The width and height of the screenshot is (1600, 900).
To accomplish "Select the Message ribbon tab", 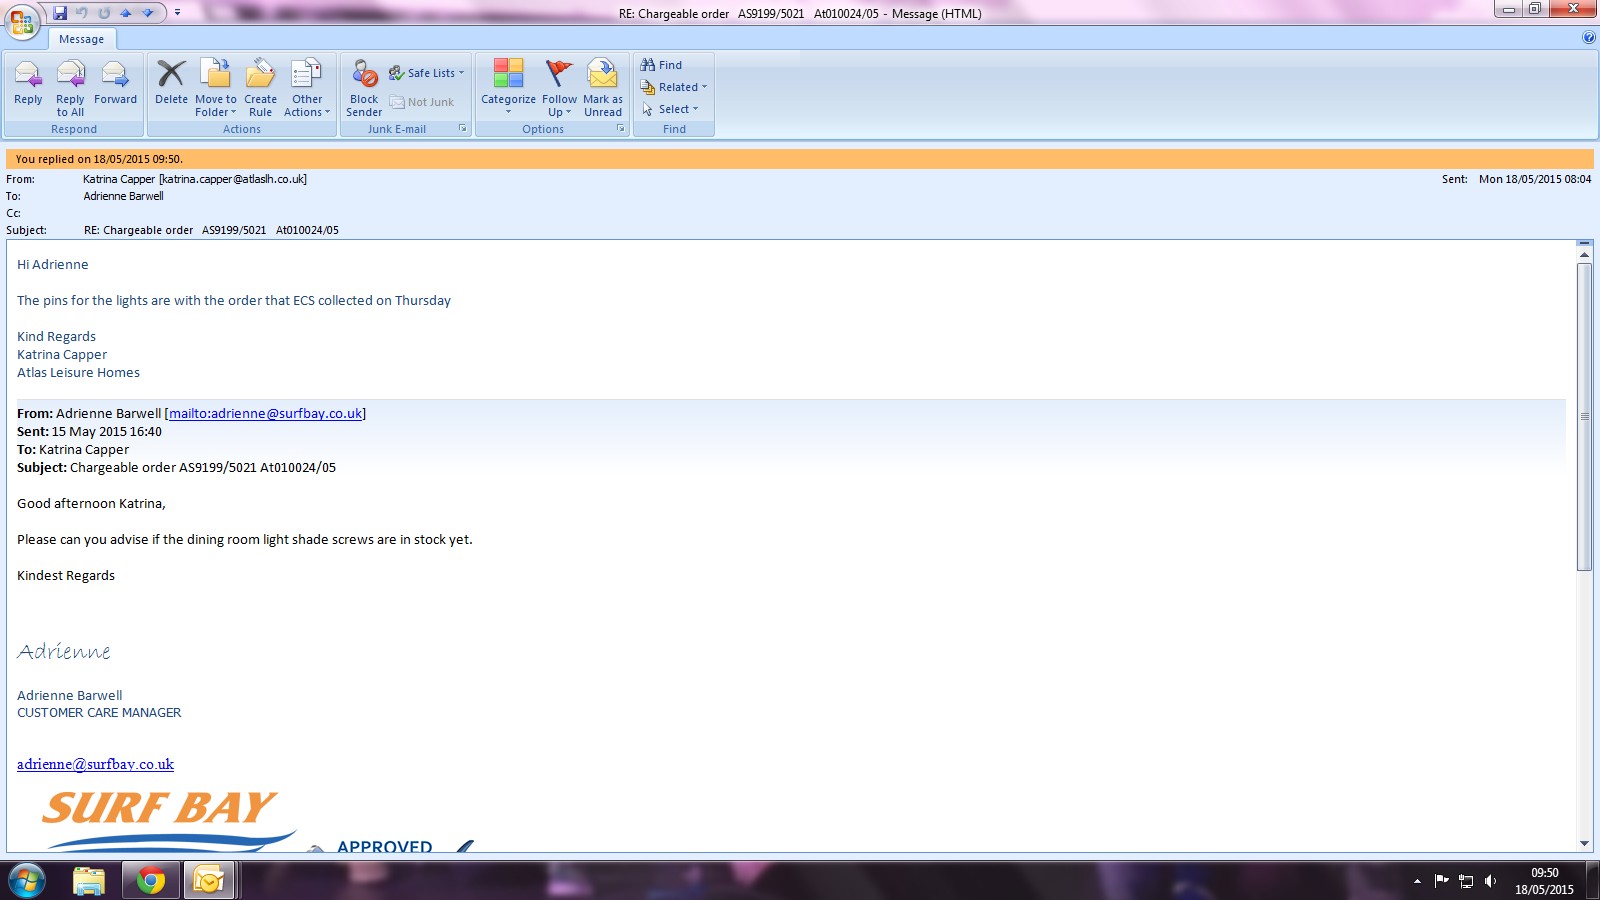I will 81,39.
